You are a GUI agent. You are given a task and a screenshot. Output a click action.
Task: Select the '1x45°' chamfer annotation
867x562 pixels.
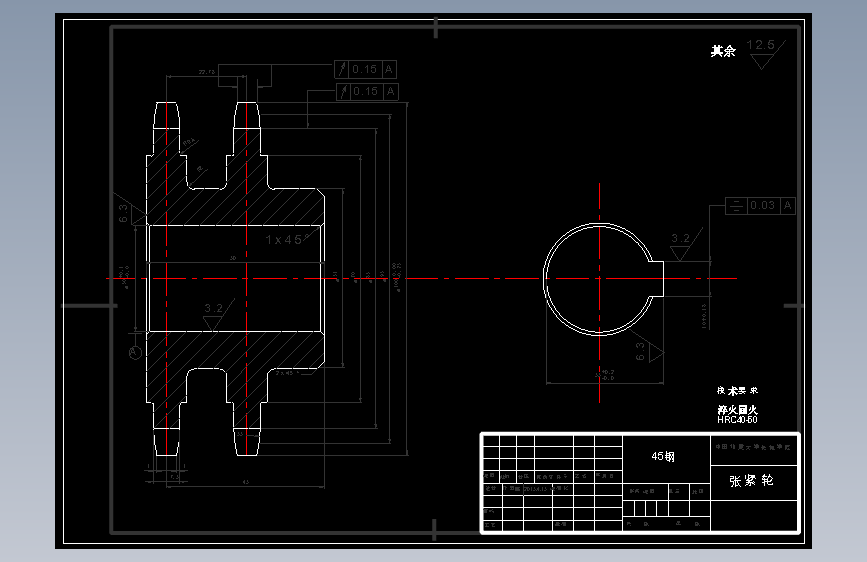coord(287,239)
